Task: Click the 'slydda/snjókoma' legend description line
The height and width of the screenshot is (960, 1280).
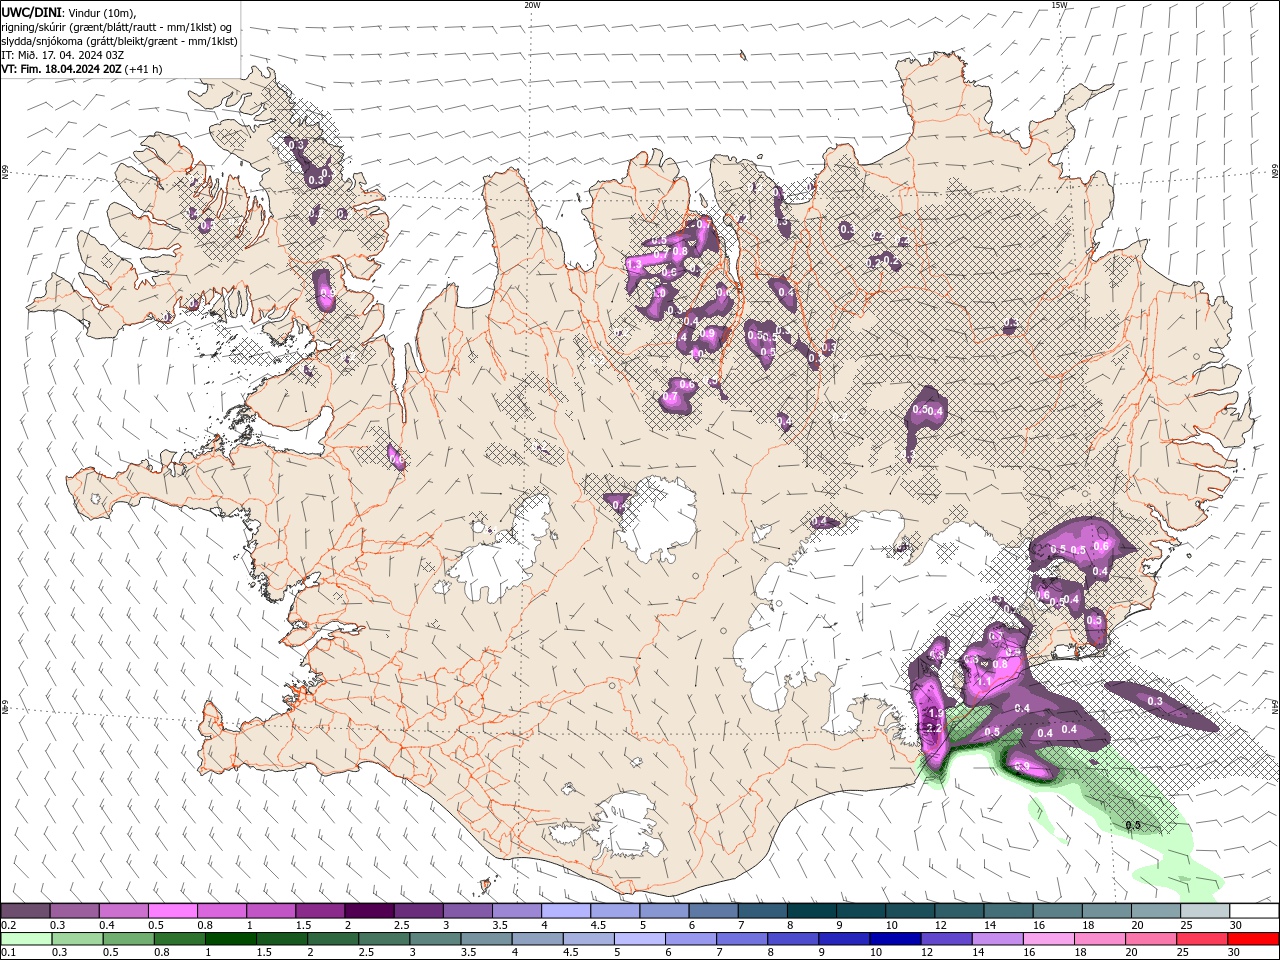Action: tap(120, 41)
